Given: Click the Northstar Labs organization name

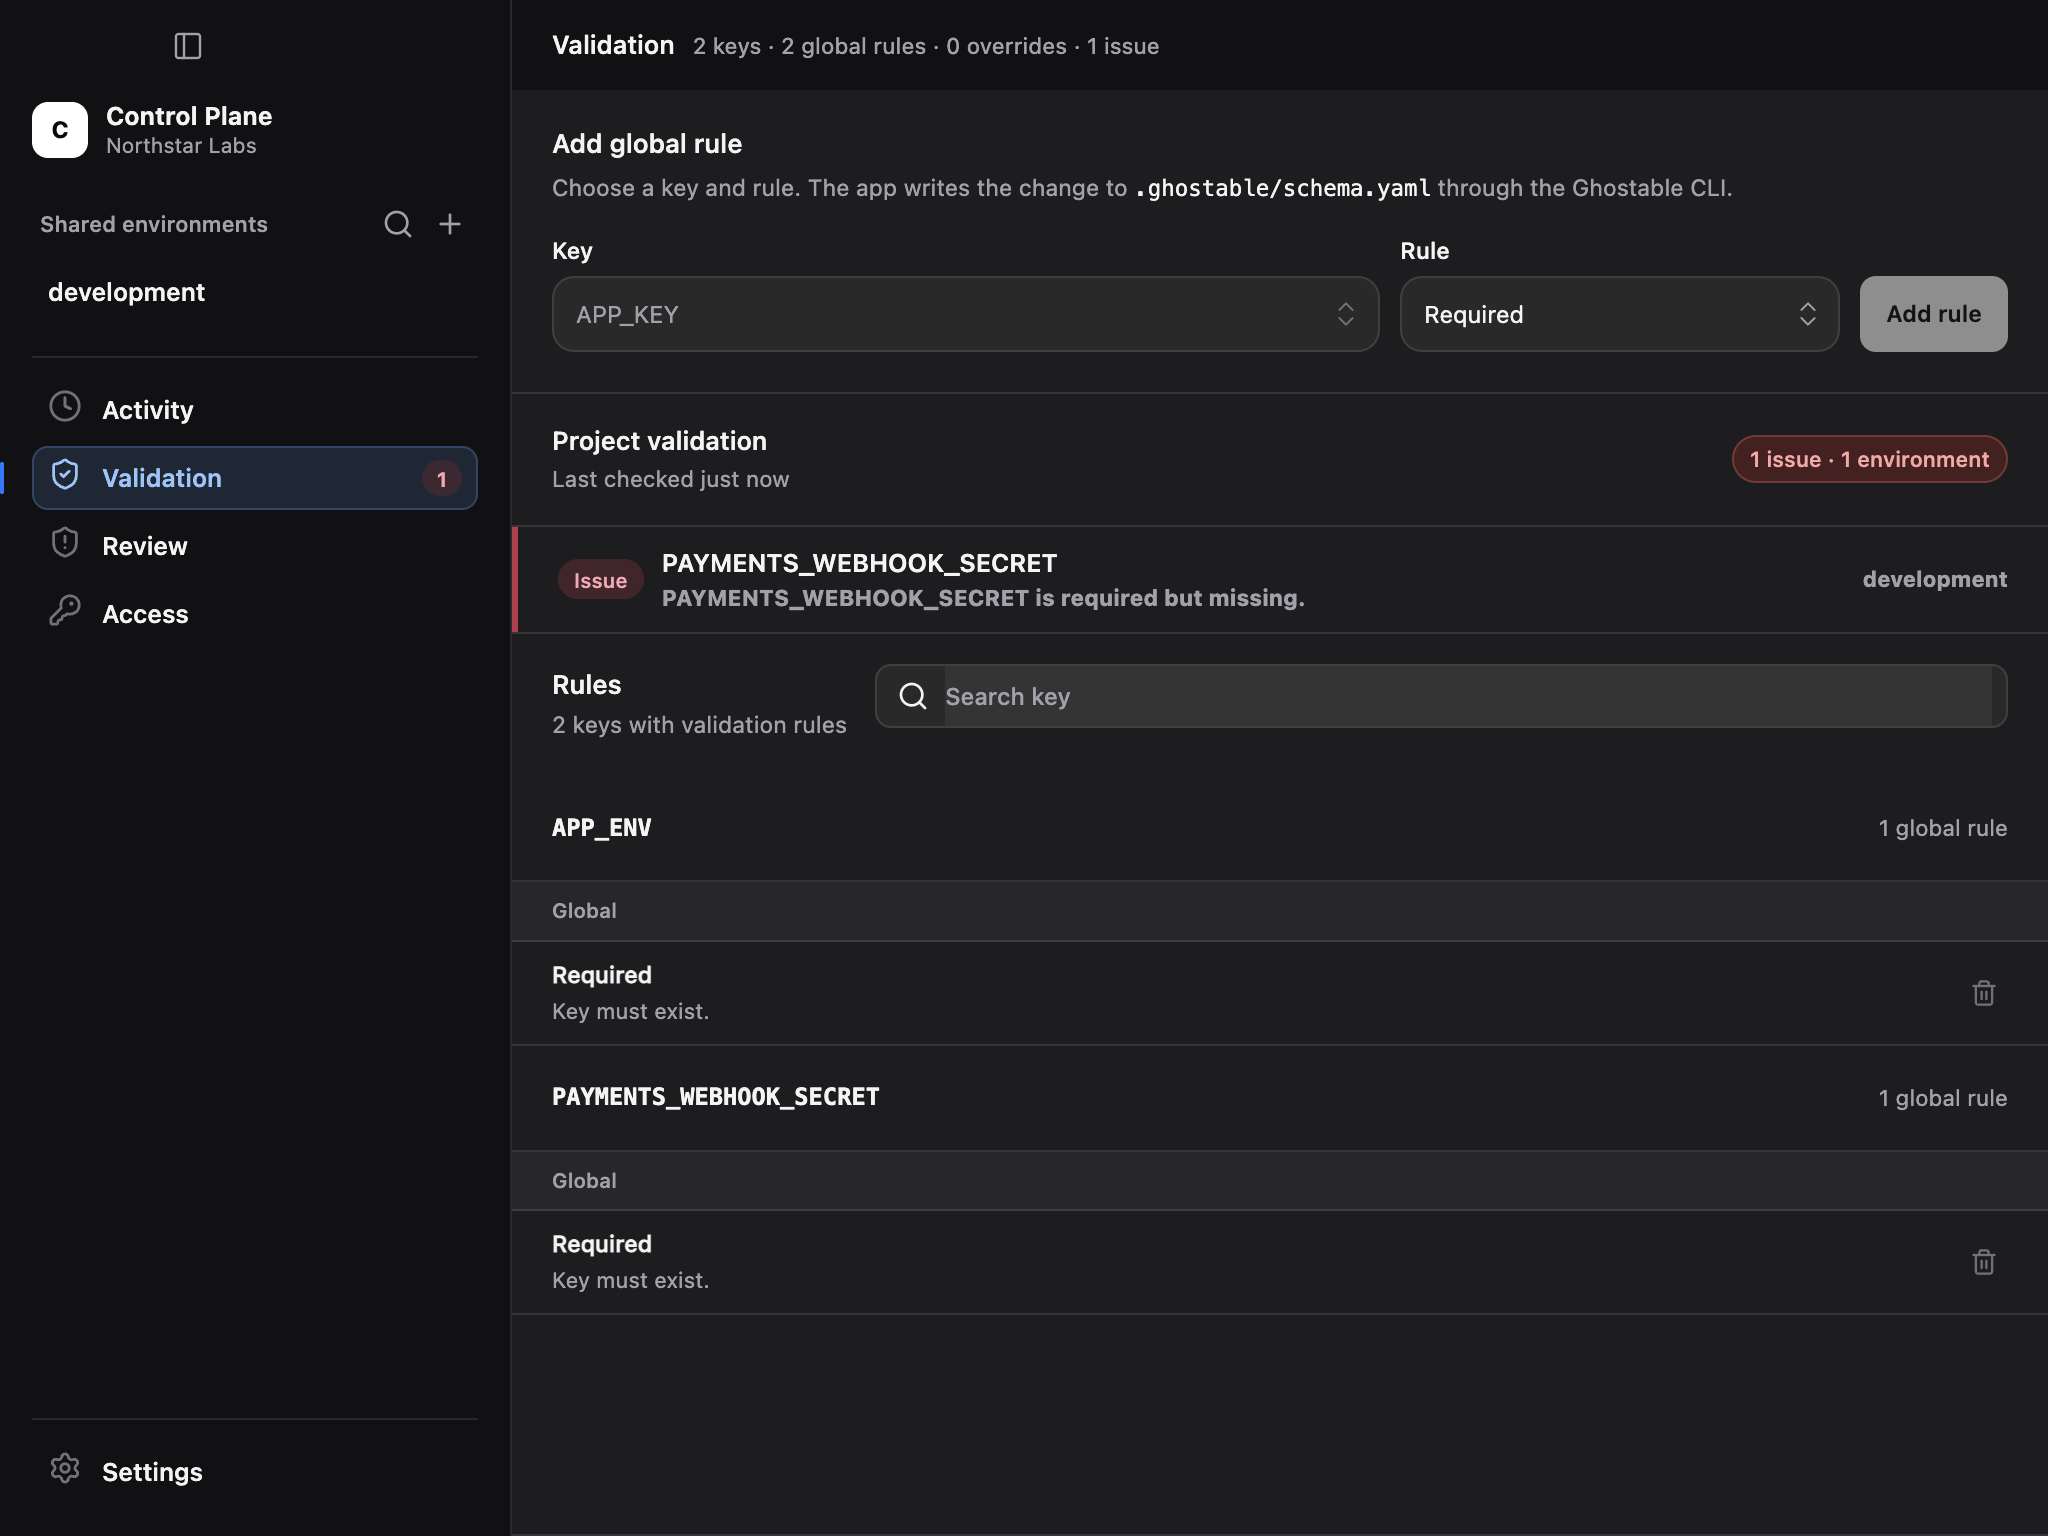Looking at the screenshot, I should click(181, 146).
